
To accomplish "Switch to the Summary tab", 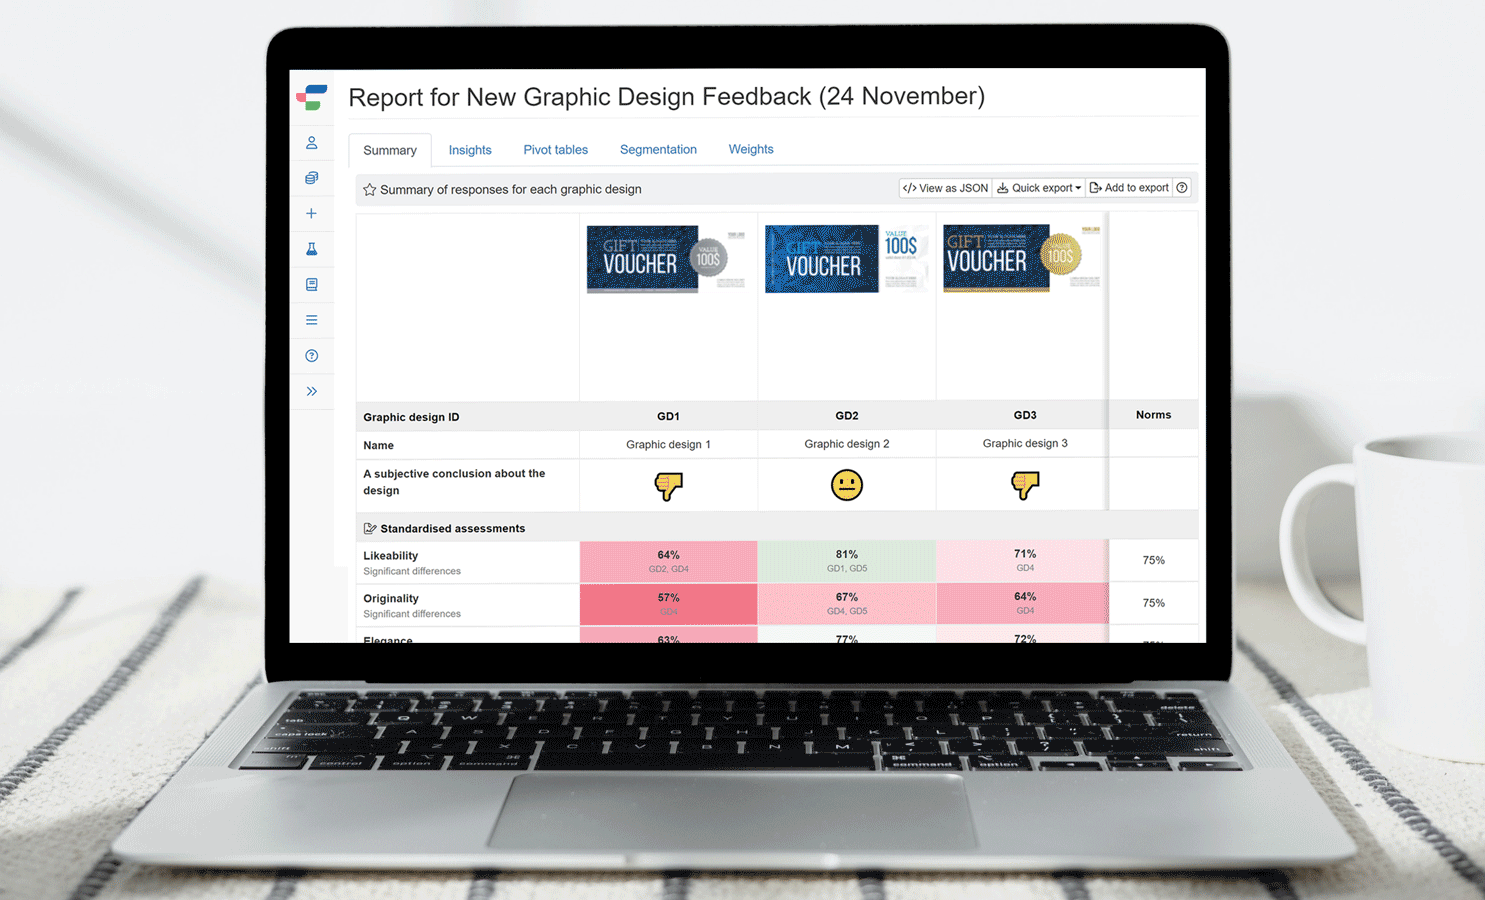I will [x=390, y=150].
